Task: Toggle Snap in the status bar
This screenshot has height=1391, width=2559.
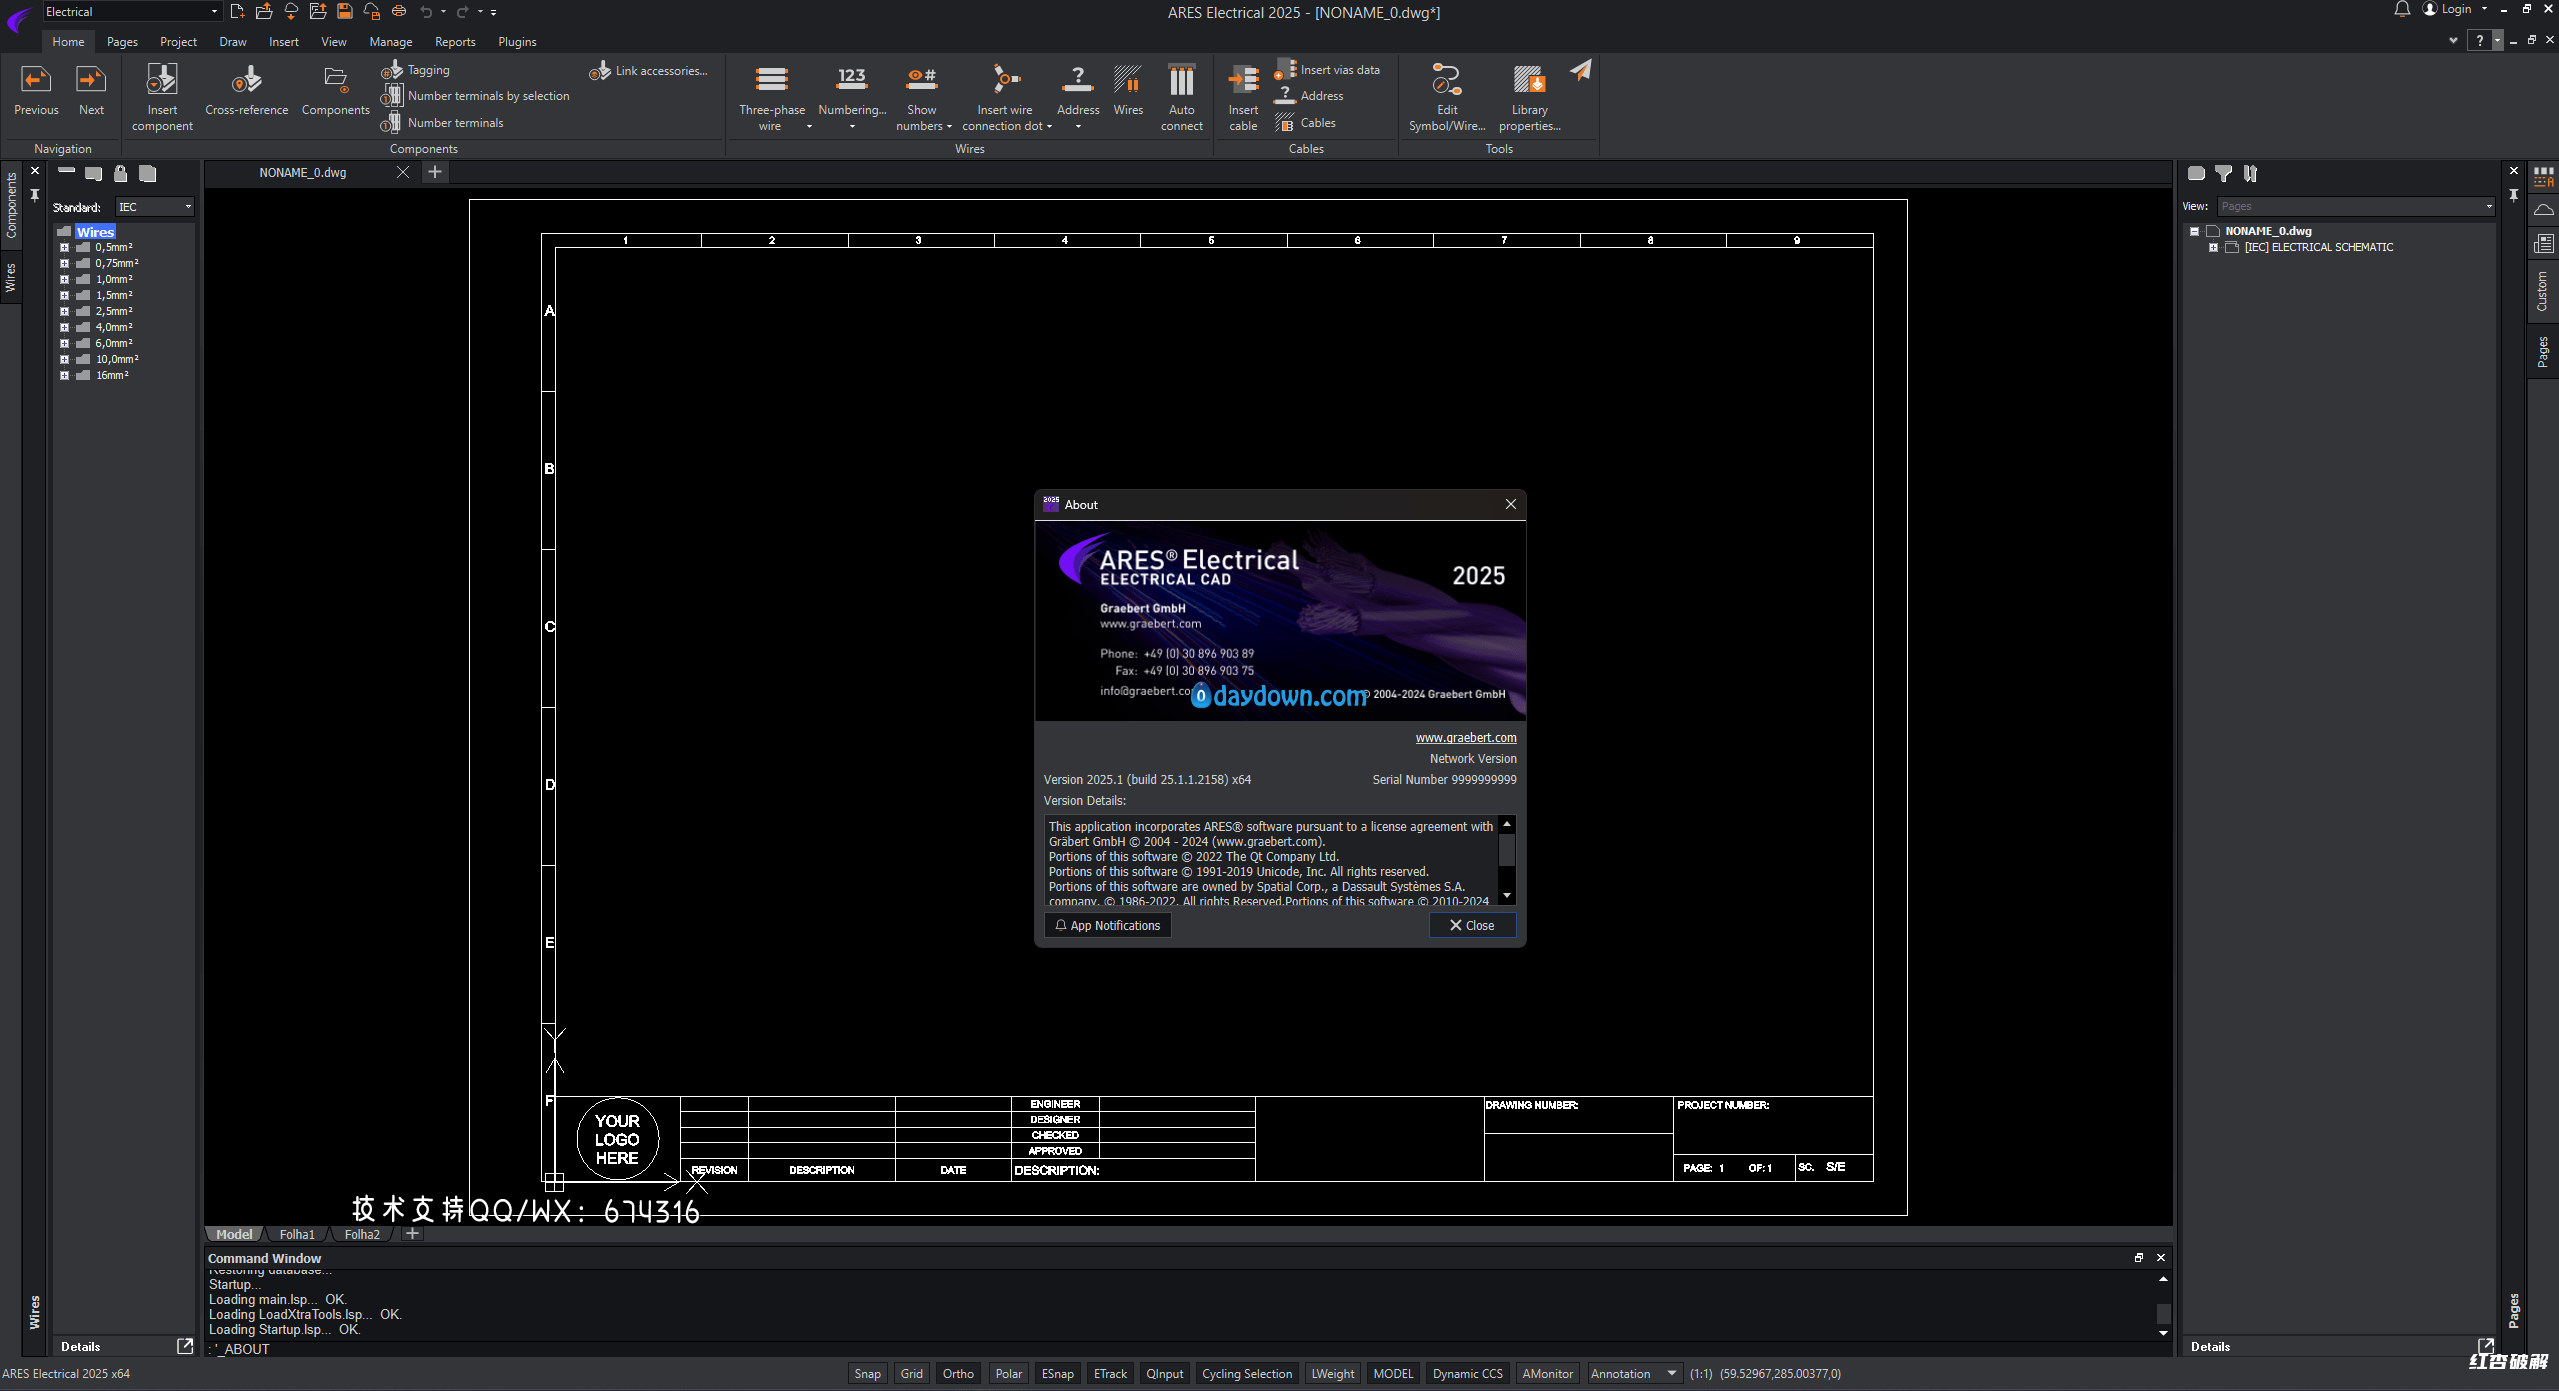Action: pos(867,1374)
